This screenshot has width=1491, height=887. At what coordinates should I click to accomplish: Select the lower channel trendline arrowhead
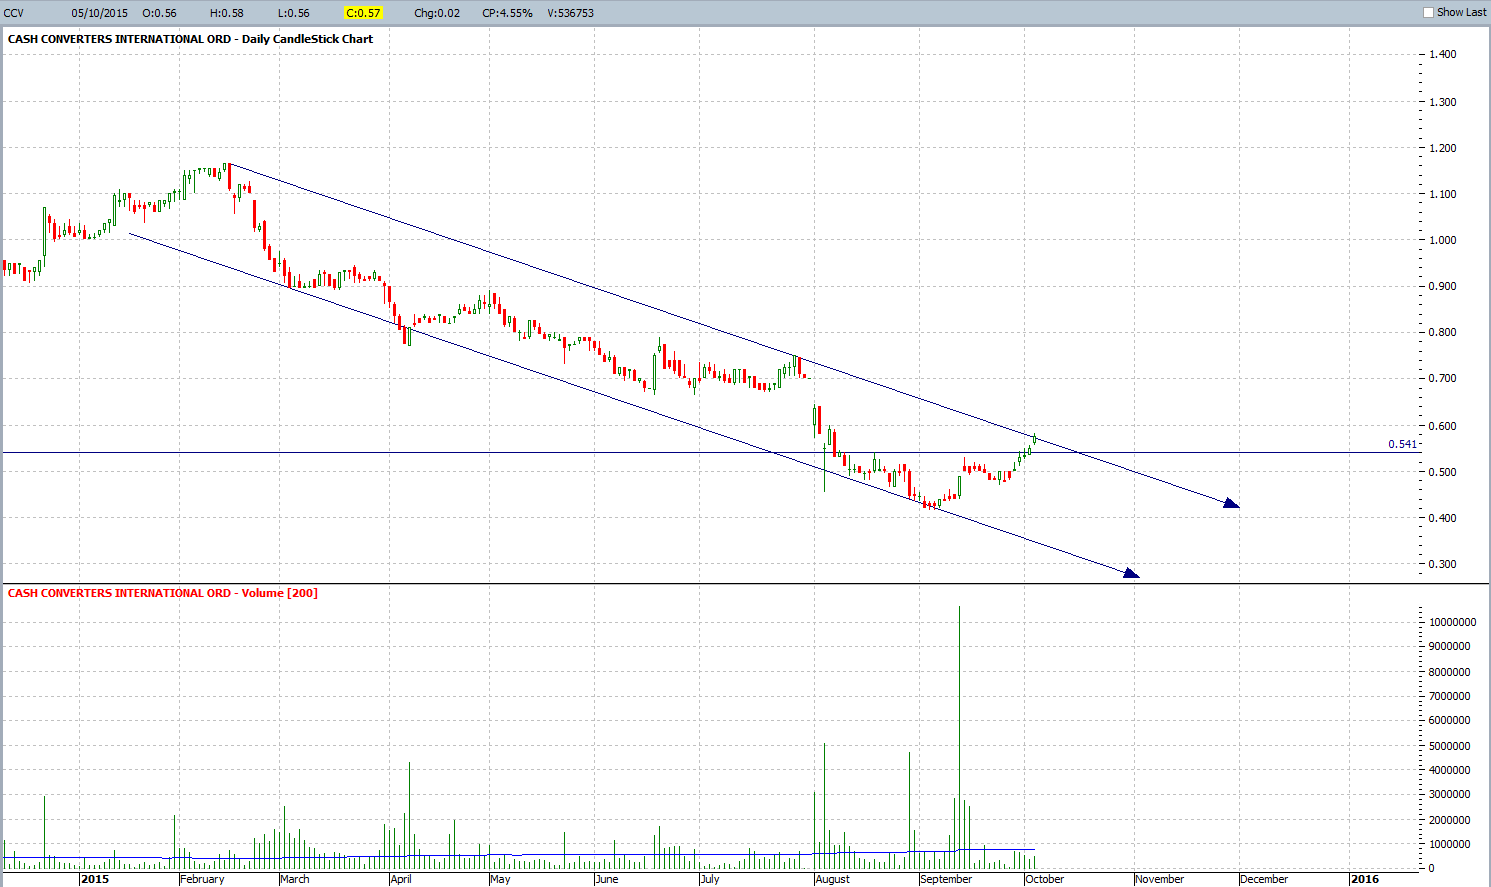[x=1132, y=573]
